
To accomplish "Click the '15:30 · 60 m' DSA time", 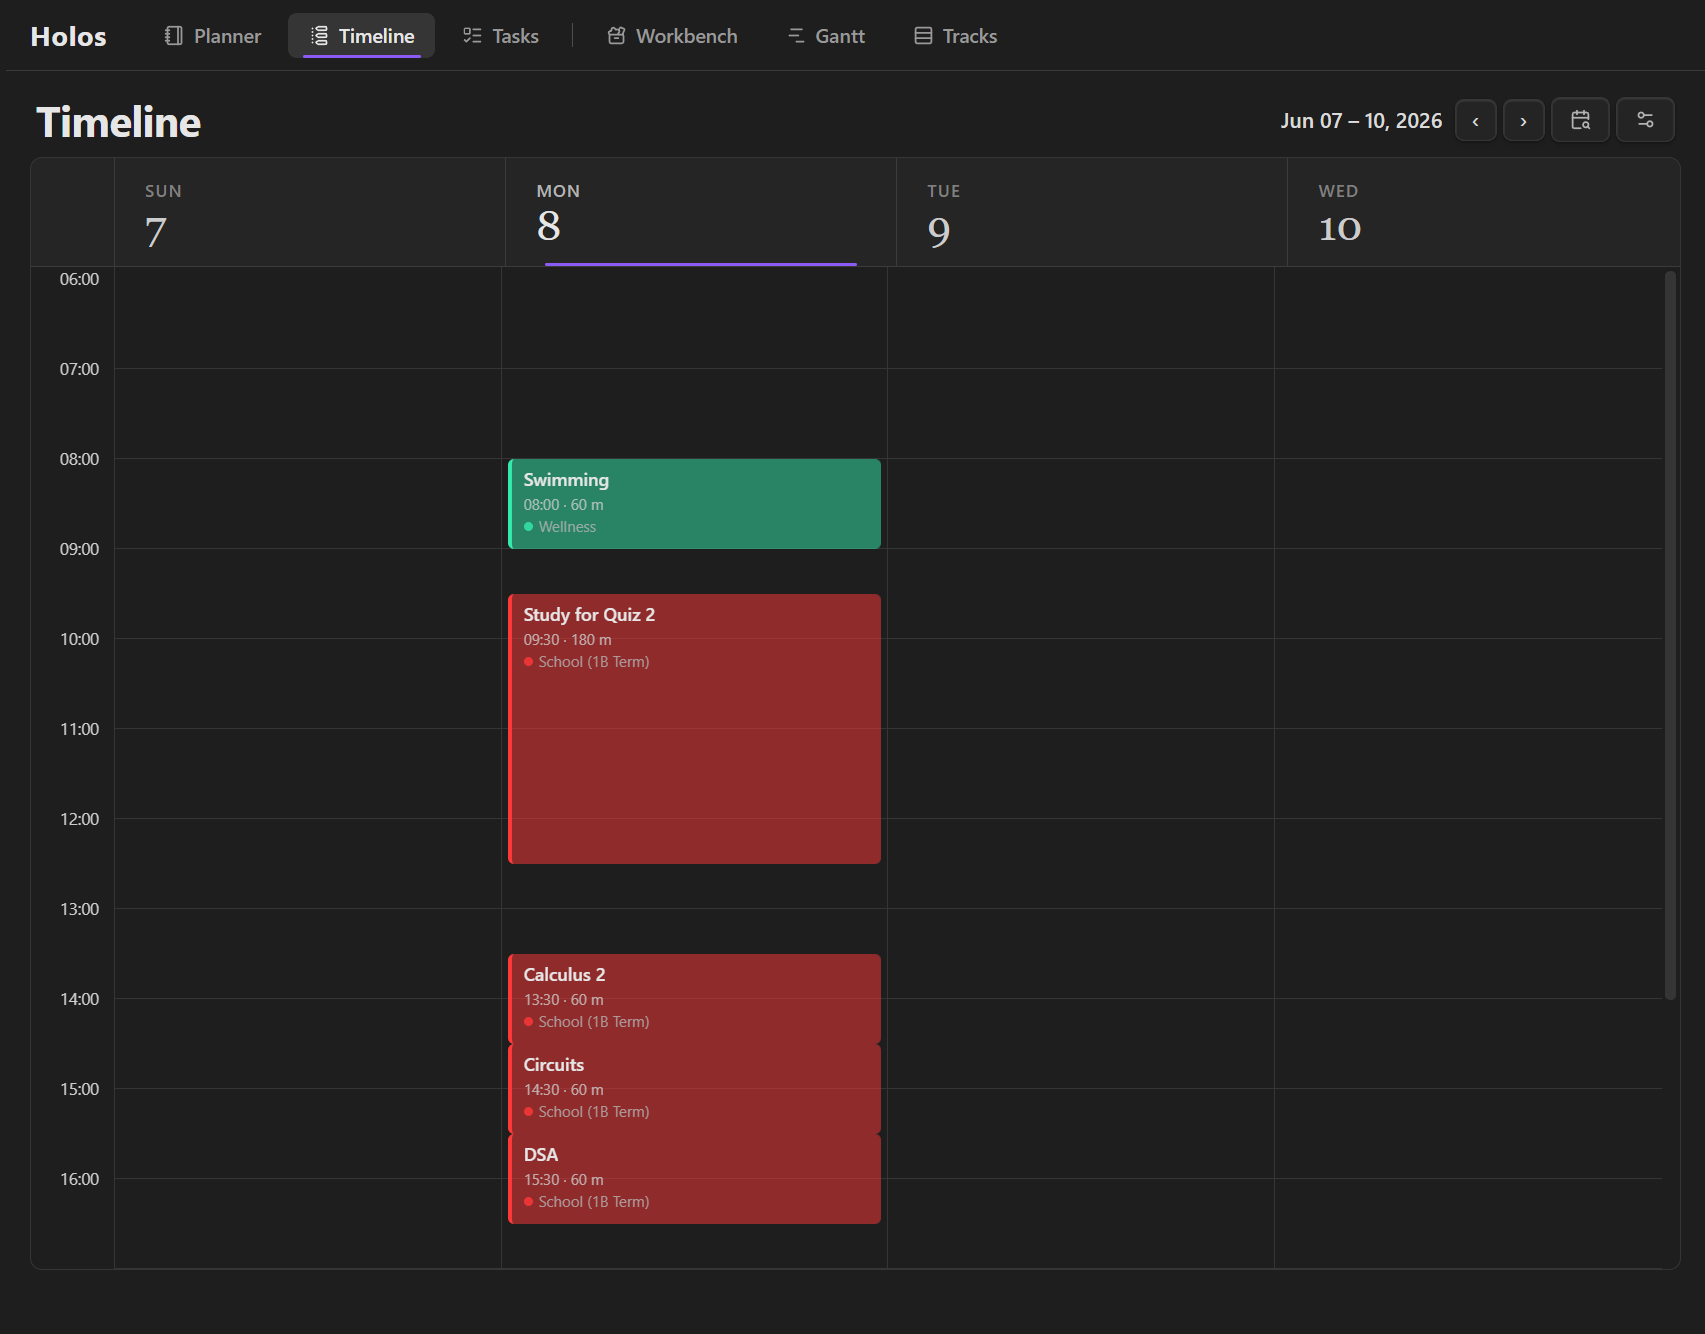I will pyautogui.click(x=563, y=1180).
